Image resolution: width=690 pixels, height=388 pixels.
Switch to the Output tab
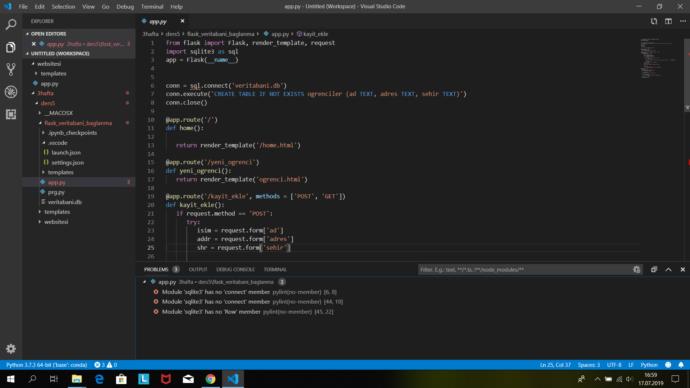point(198,270)
